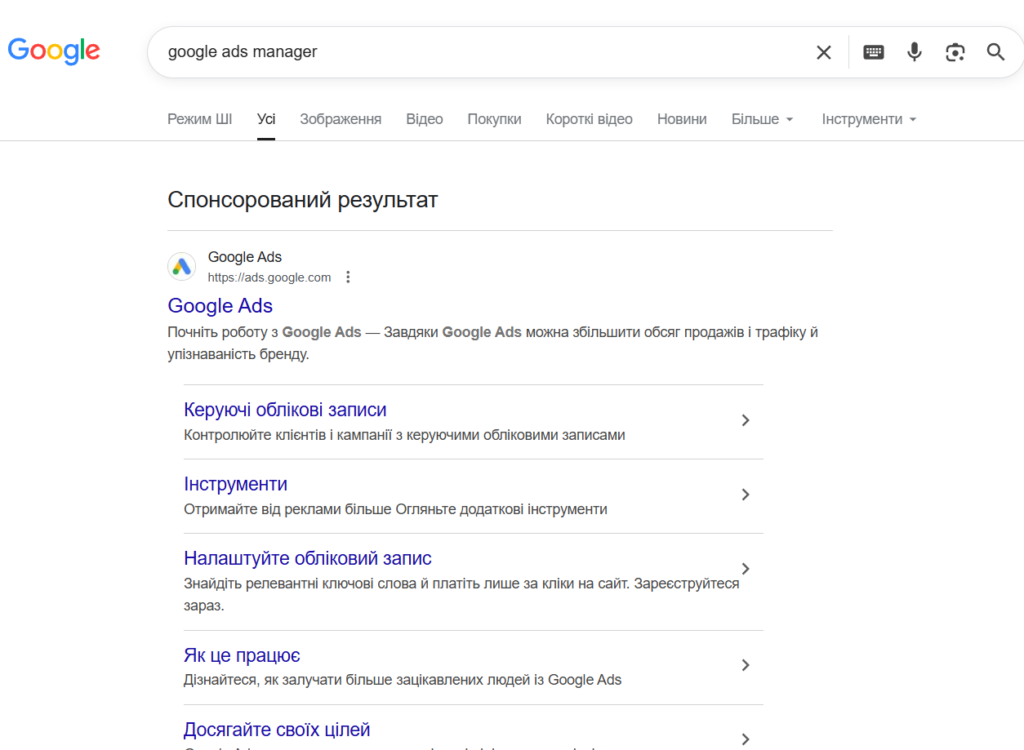Screen dimensions: 1024x750
Task: Click chevron in Досягайте своїх цілей row
Action: click(x=745, y=740)
